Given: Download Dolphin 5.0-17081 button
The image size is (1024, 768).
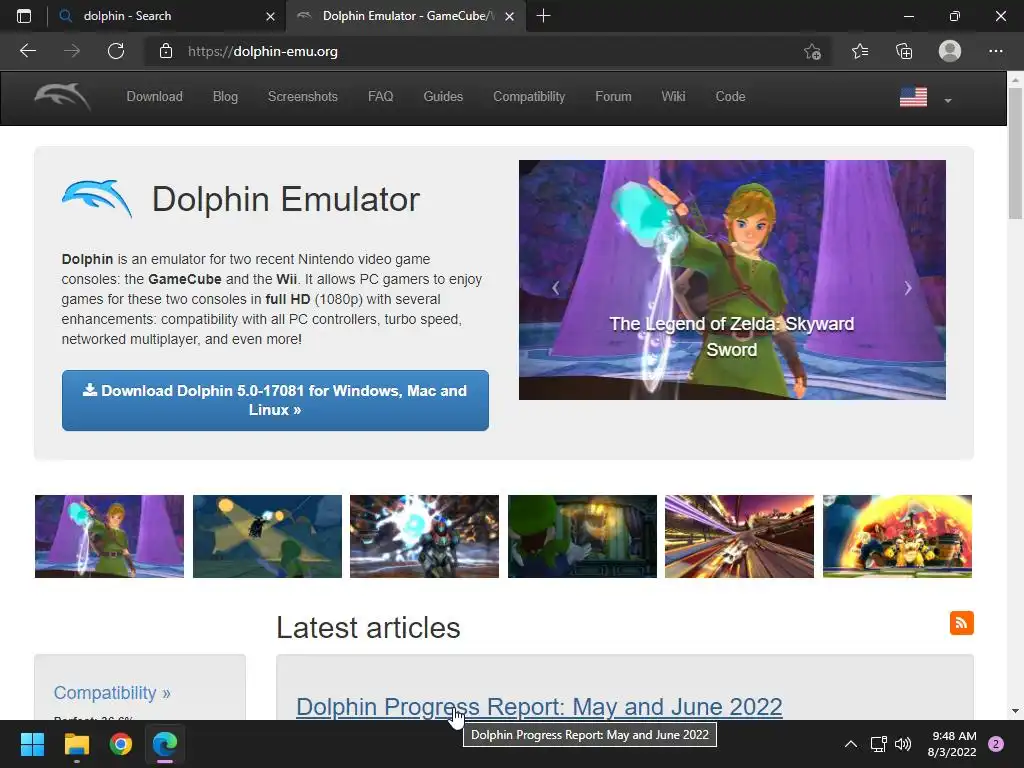Looking at the screenshot, I should tap(275, 400).
